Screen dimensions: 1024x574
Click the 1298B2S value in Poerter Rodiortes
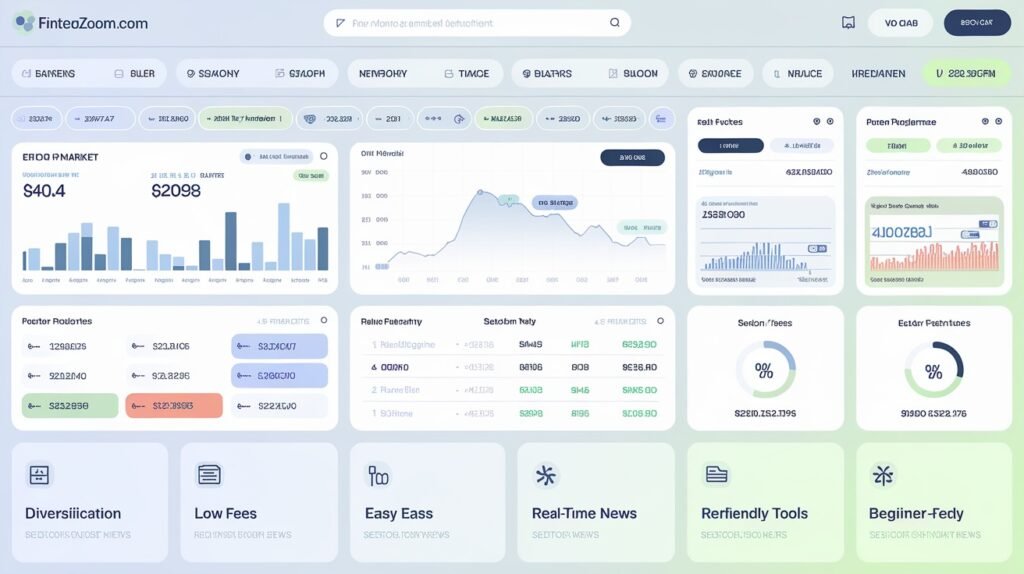pyautogui.click(x=67, y=346)
